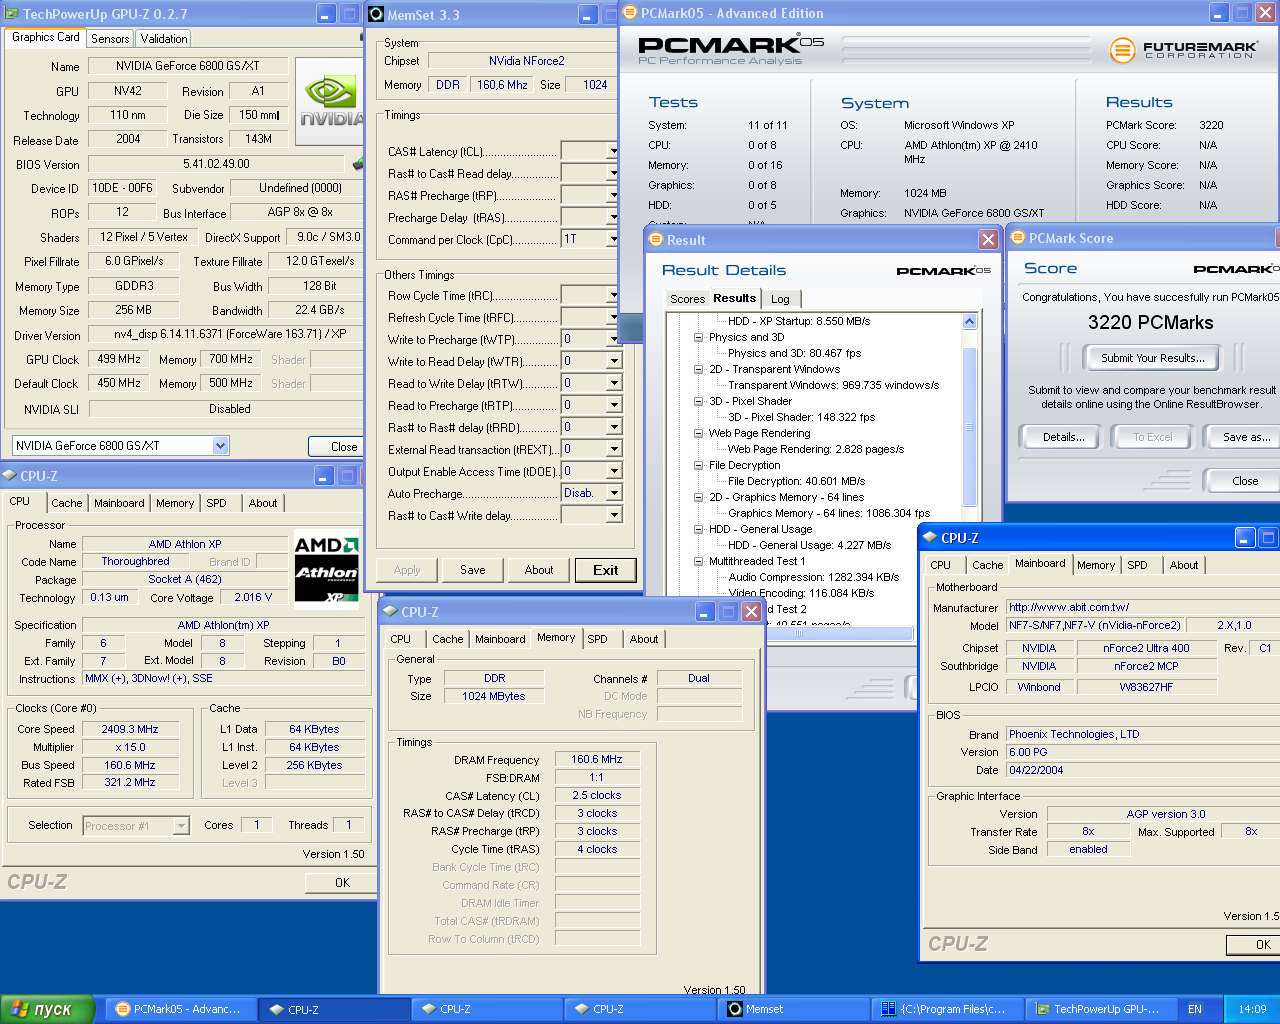1280x1024 pixels.
Task: Open the C:\Program Files taskbar item
Action: point(946,1009)
